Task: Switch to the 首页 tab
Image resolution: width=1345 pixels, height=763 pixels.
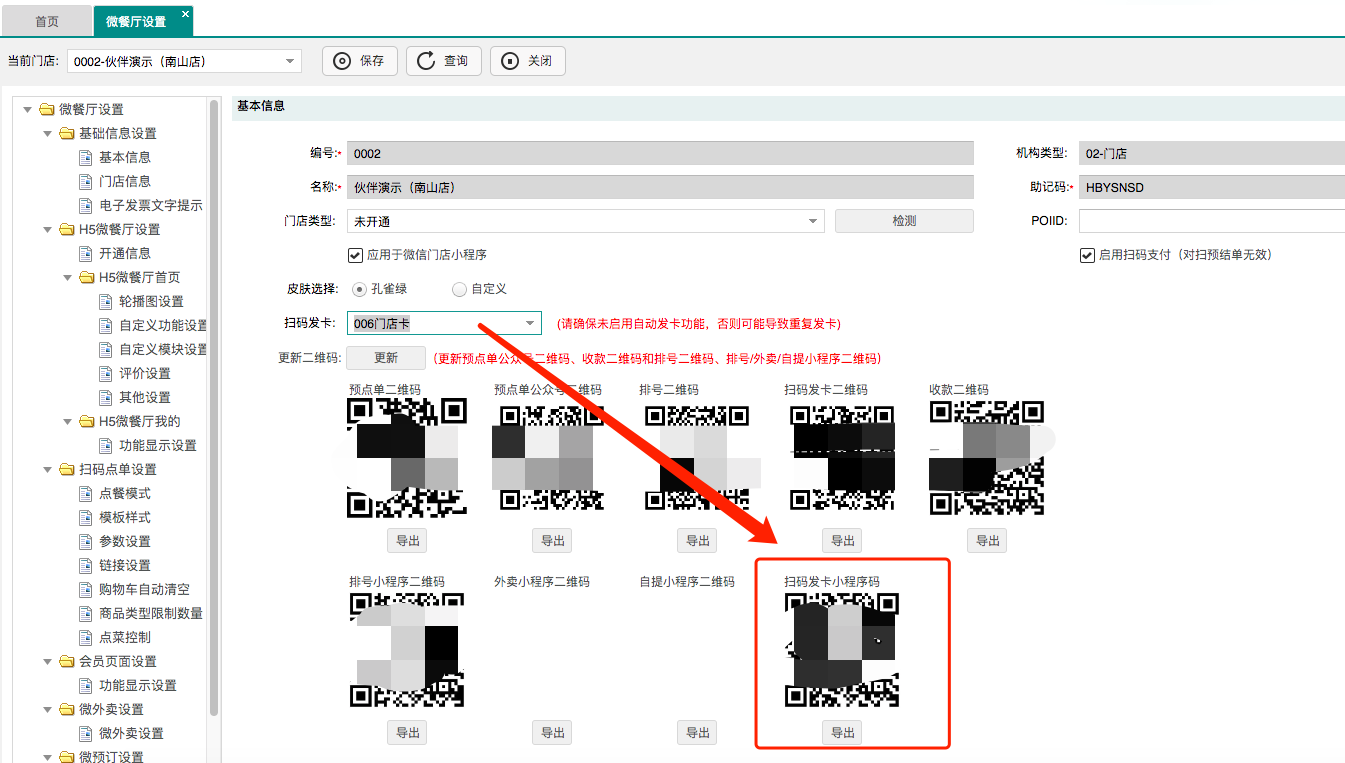Action: [46, 21]
